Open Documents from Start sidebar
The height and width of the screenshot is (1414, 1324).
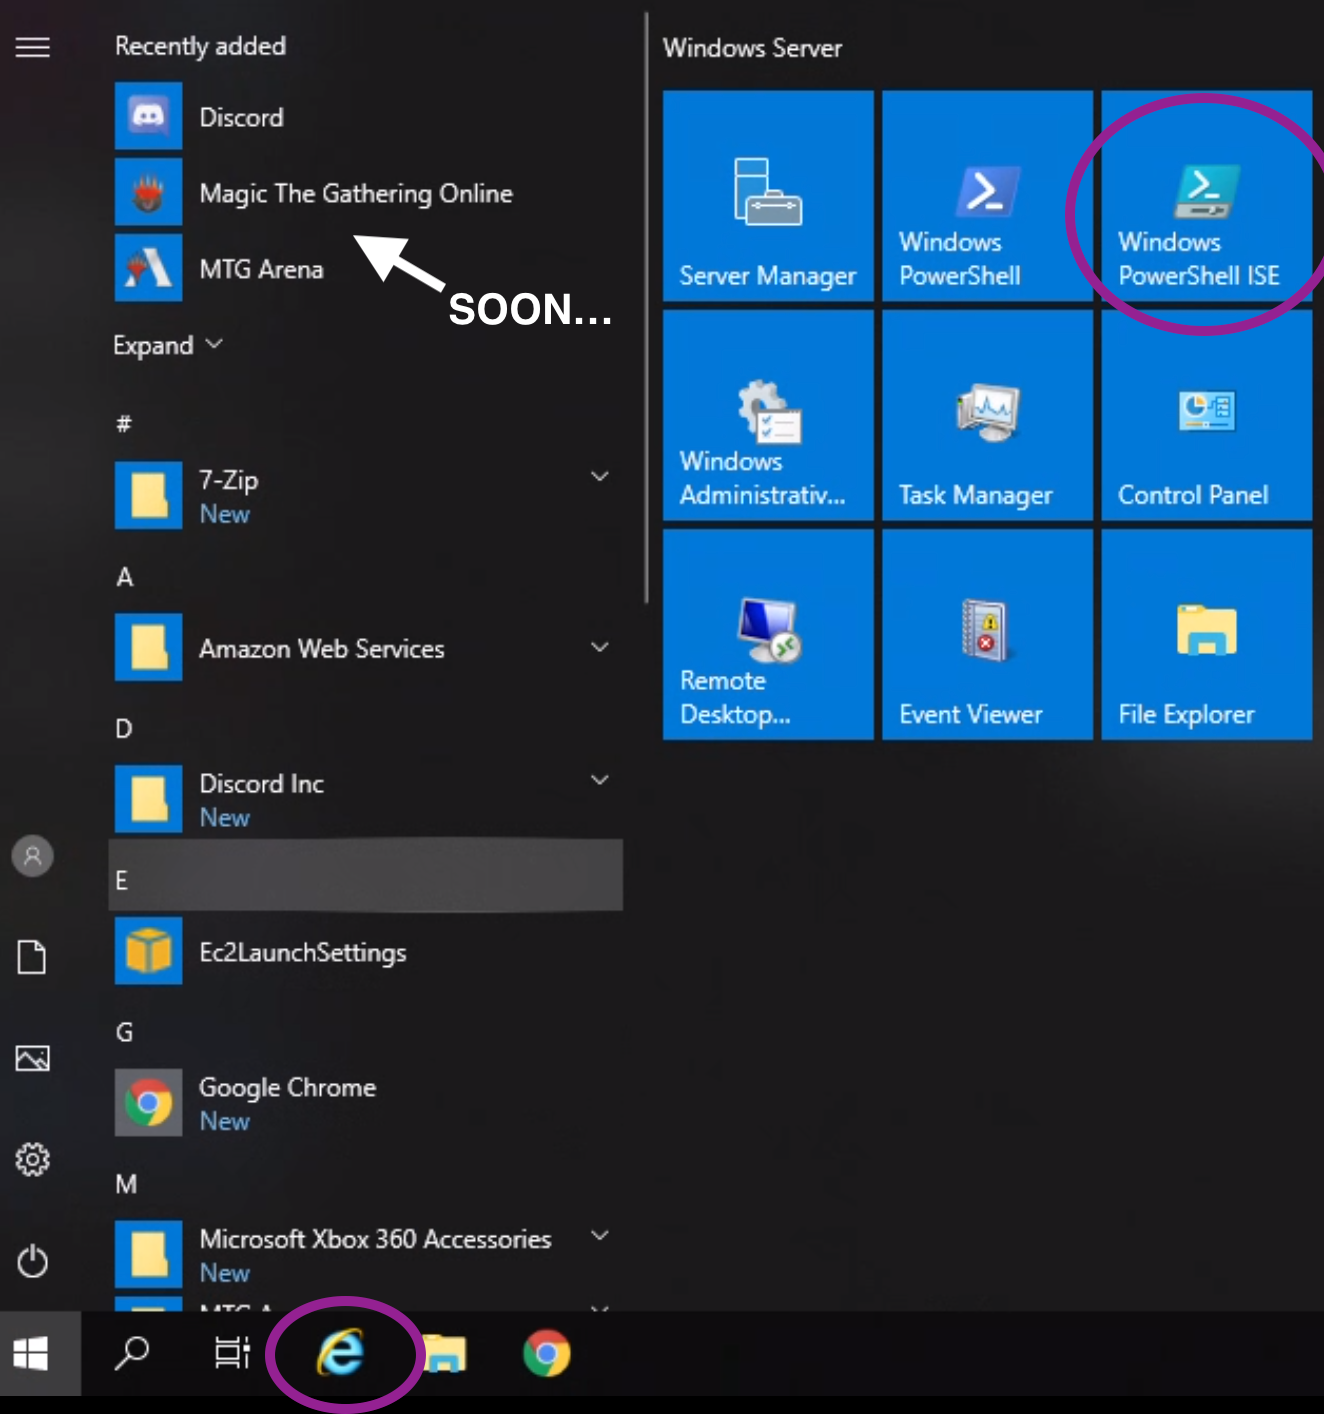(33, 957)
